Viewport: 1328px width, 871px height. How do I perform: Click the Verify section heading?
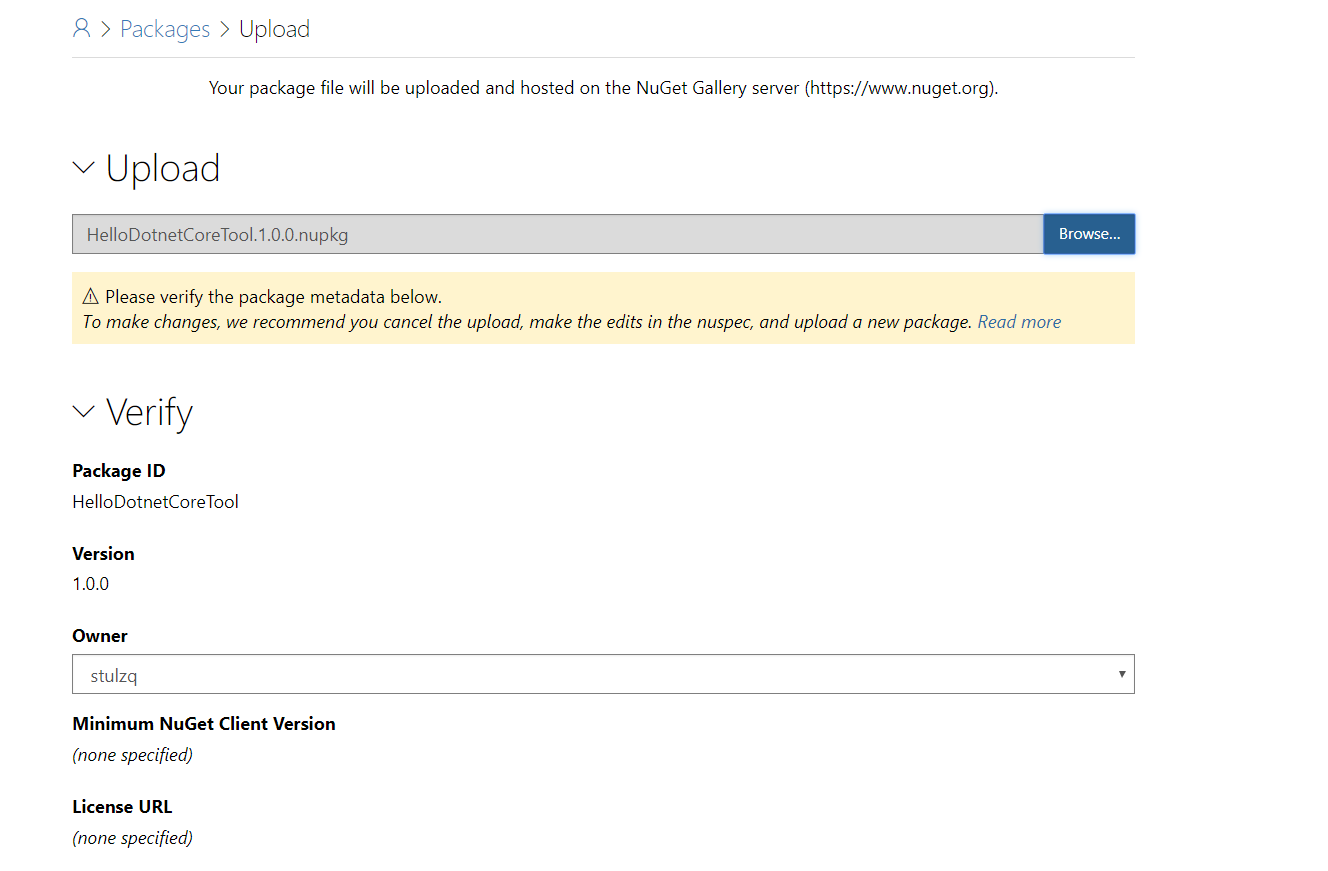(150, 412)
